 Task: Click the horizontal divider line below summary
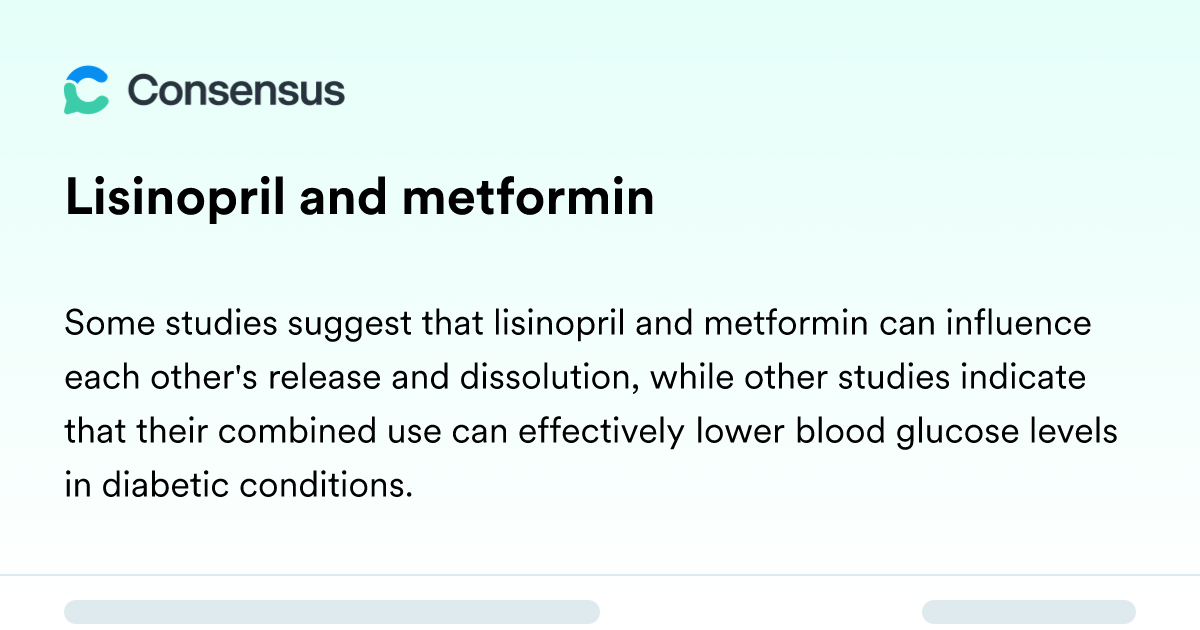[x=600, y=575]
